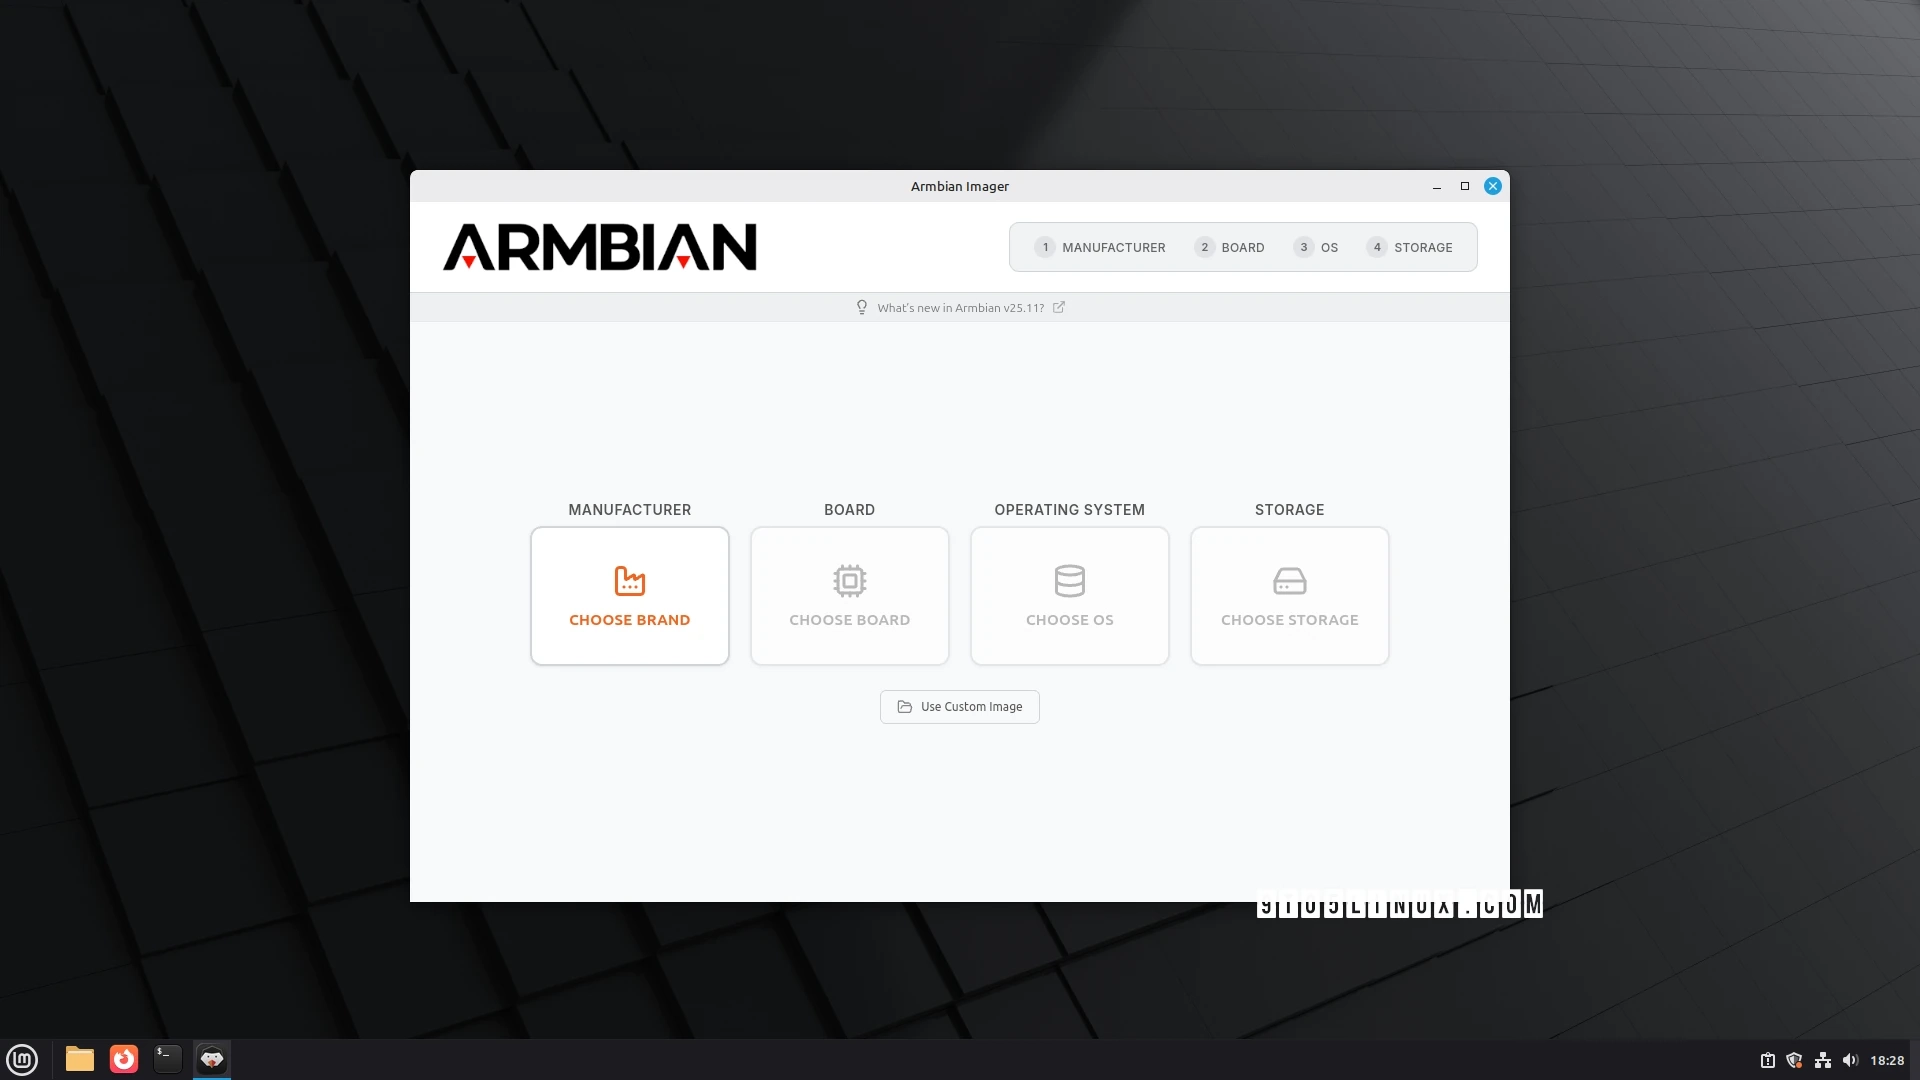
Task: Open the terminal from the taskbar
Action: click(167, 1059)
